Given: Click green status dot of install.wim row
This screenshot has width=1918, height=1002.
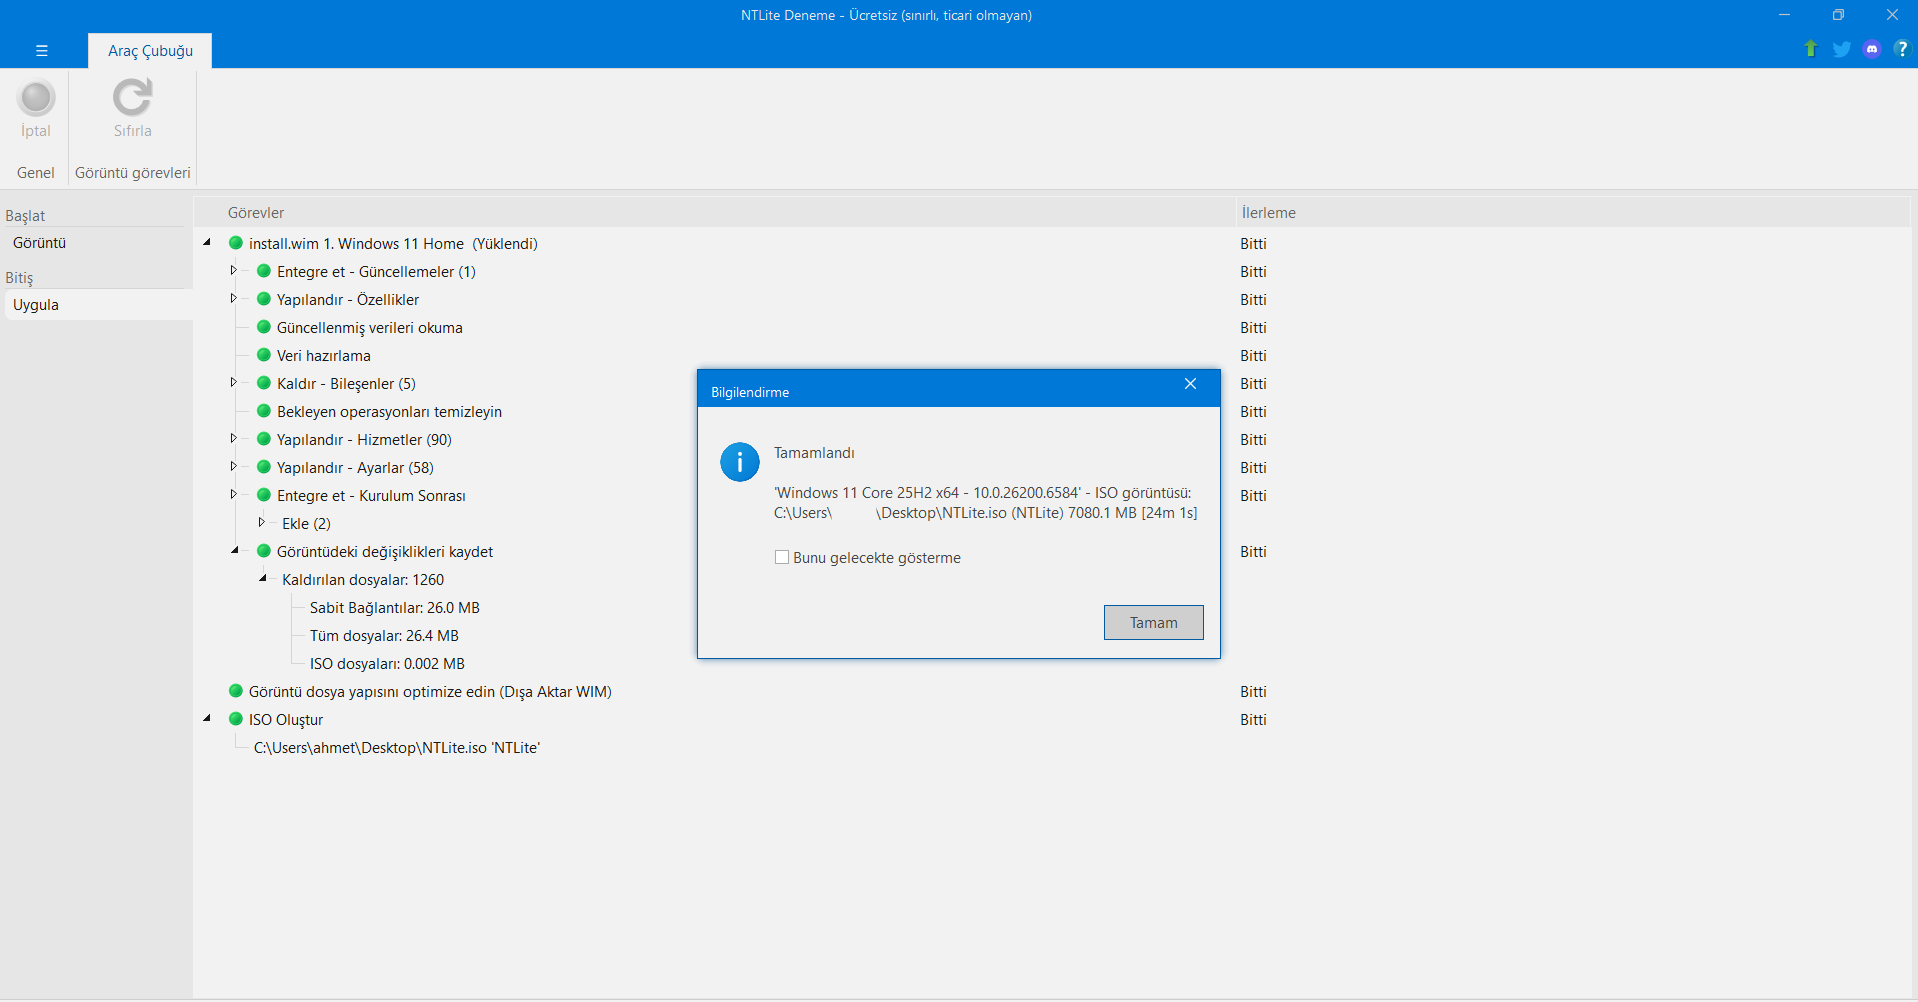Looking at the screenshot, I should (236, 243).
